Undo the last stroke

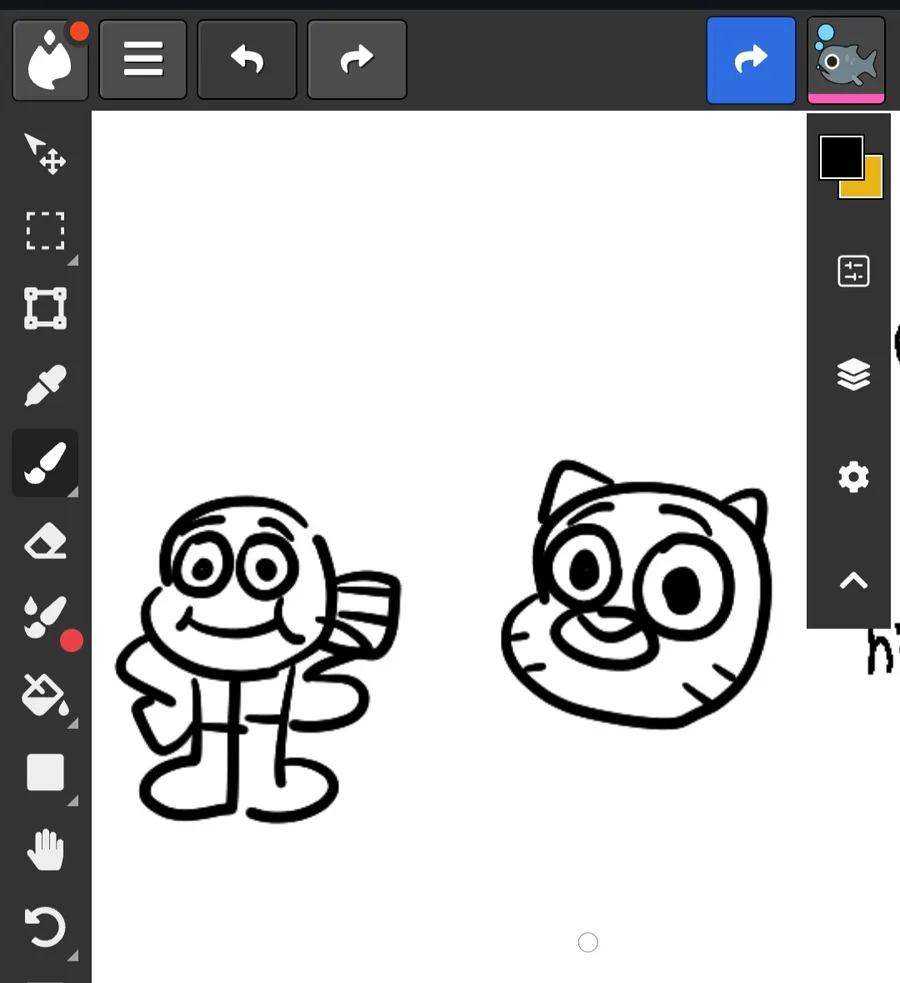[247, 60]
